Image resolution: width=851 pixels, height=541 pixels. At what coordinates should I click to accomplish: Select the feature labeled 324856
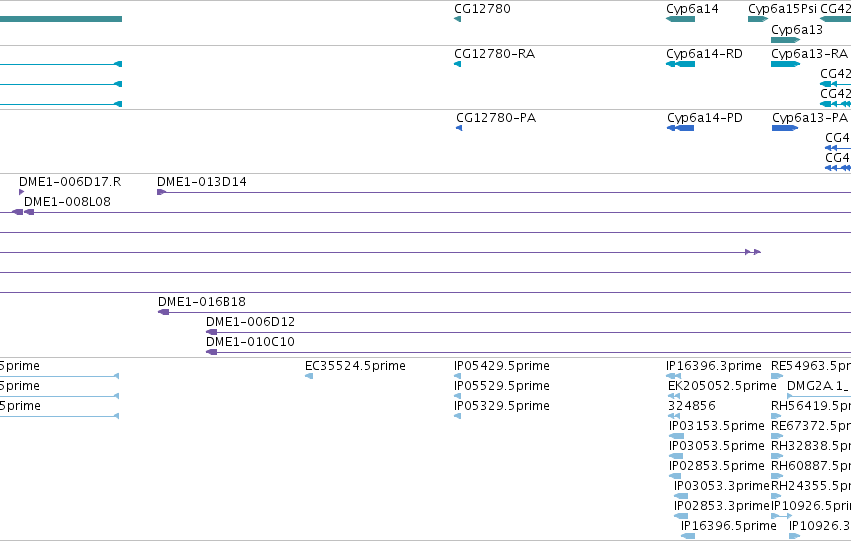point(691,406)
